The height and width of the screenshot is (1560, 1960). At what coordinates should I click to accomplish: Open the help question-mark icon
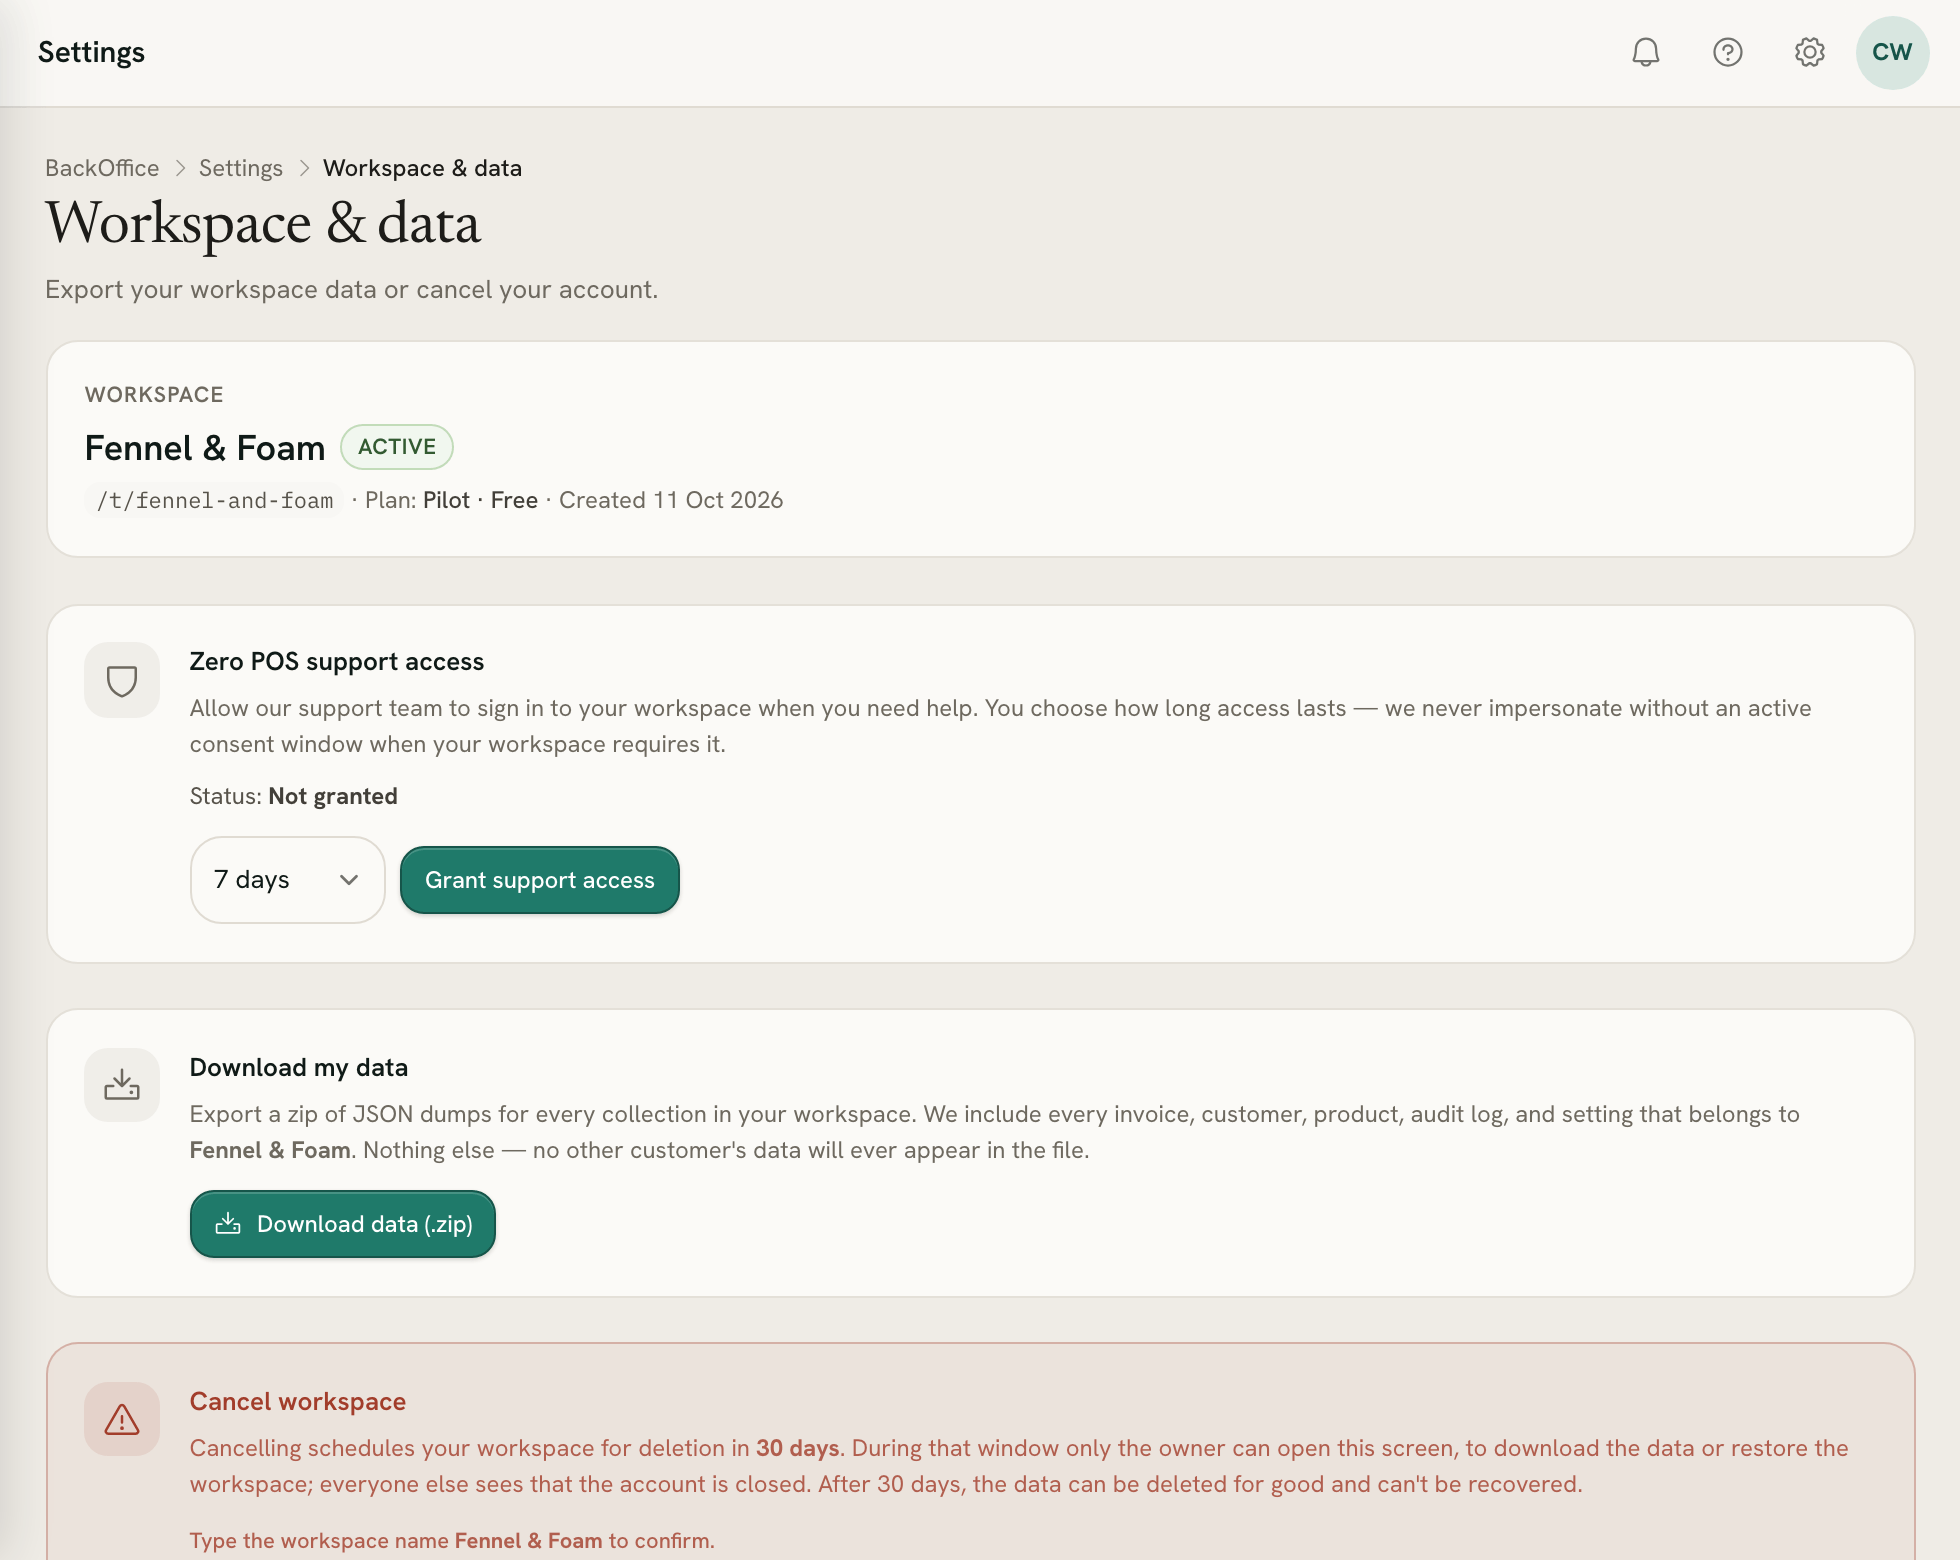[1727, 52]
